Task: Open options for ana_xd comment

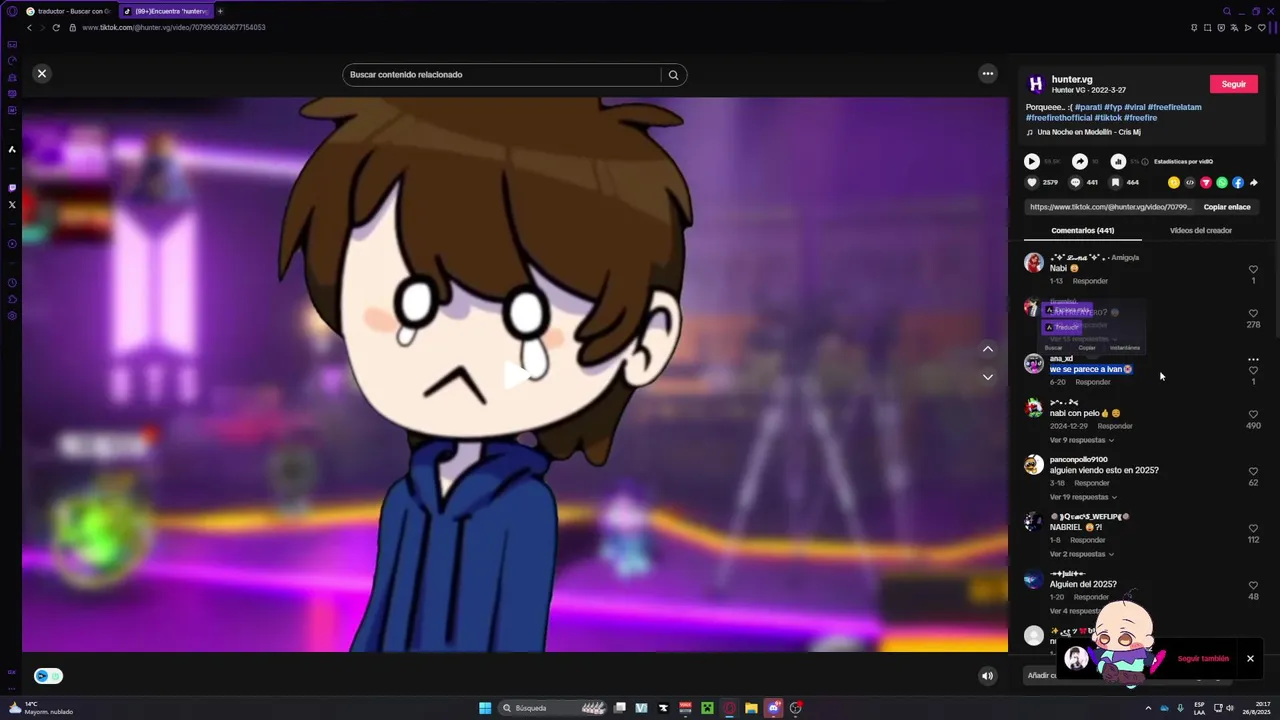Action: pyautogui.click(x=1253, y=359)
